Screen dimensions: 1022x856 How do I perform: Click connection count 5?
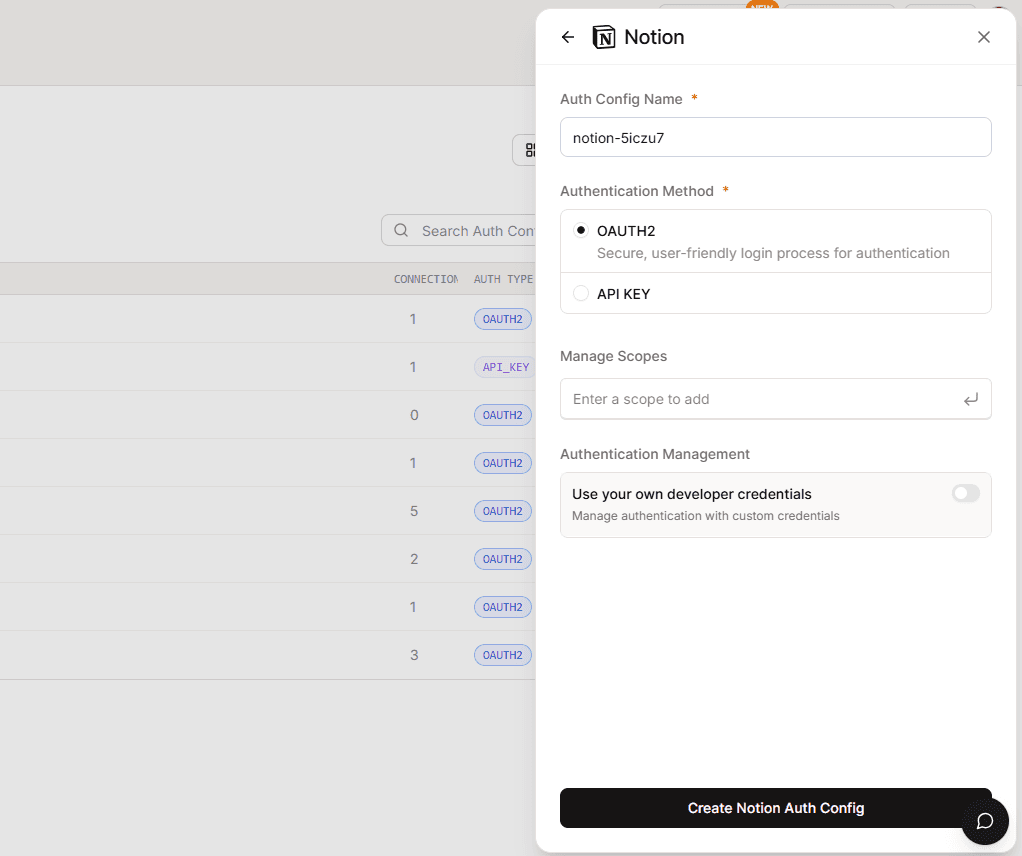[414, 511]
